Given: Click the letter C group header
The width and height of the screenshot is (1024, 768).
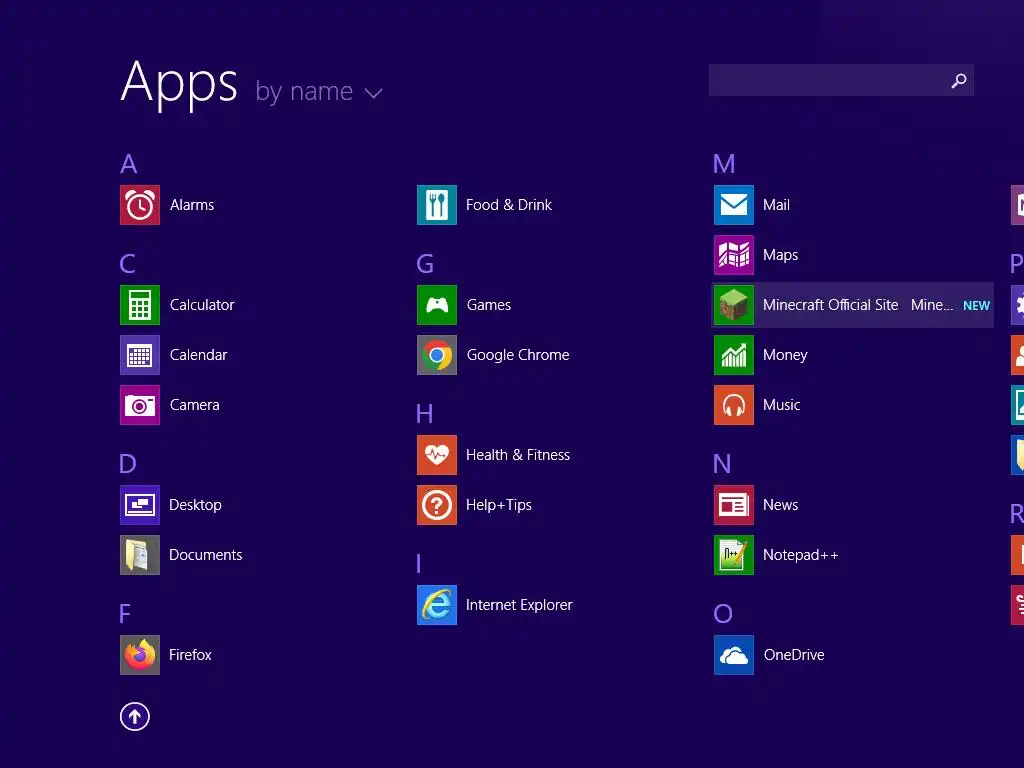Looking at the screenshot, I should pyautogui.click(x=128, y=264).
